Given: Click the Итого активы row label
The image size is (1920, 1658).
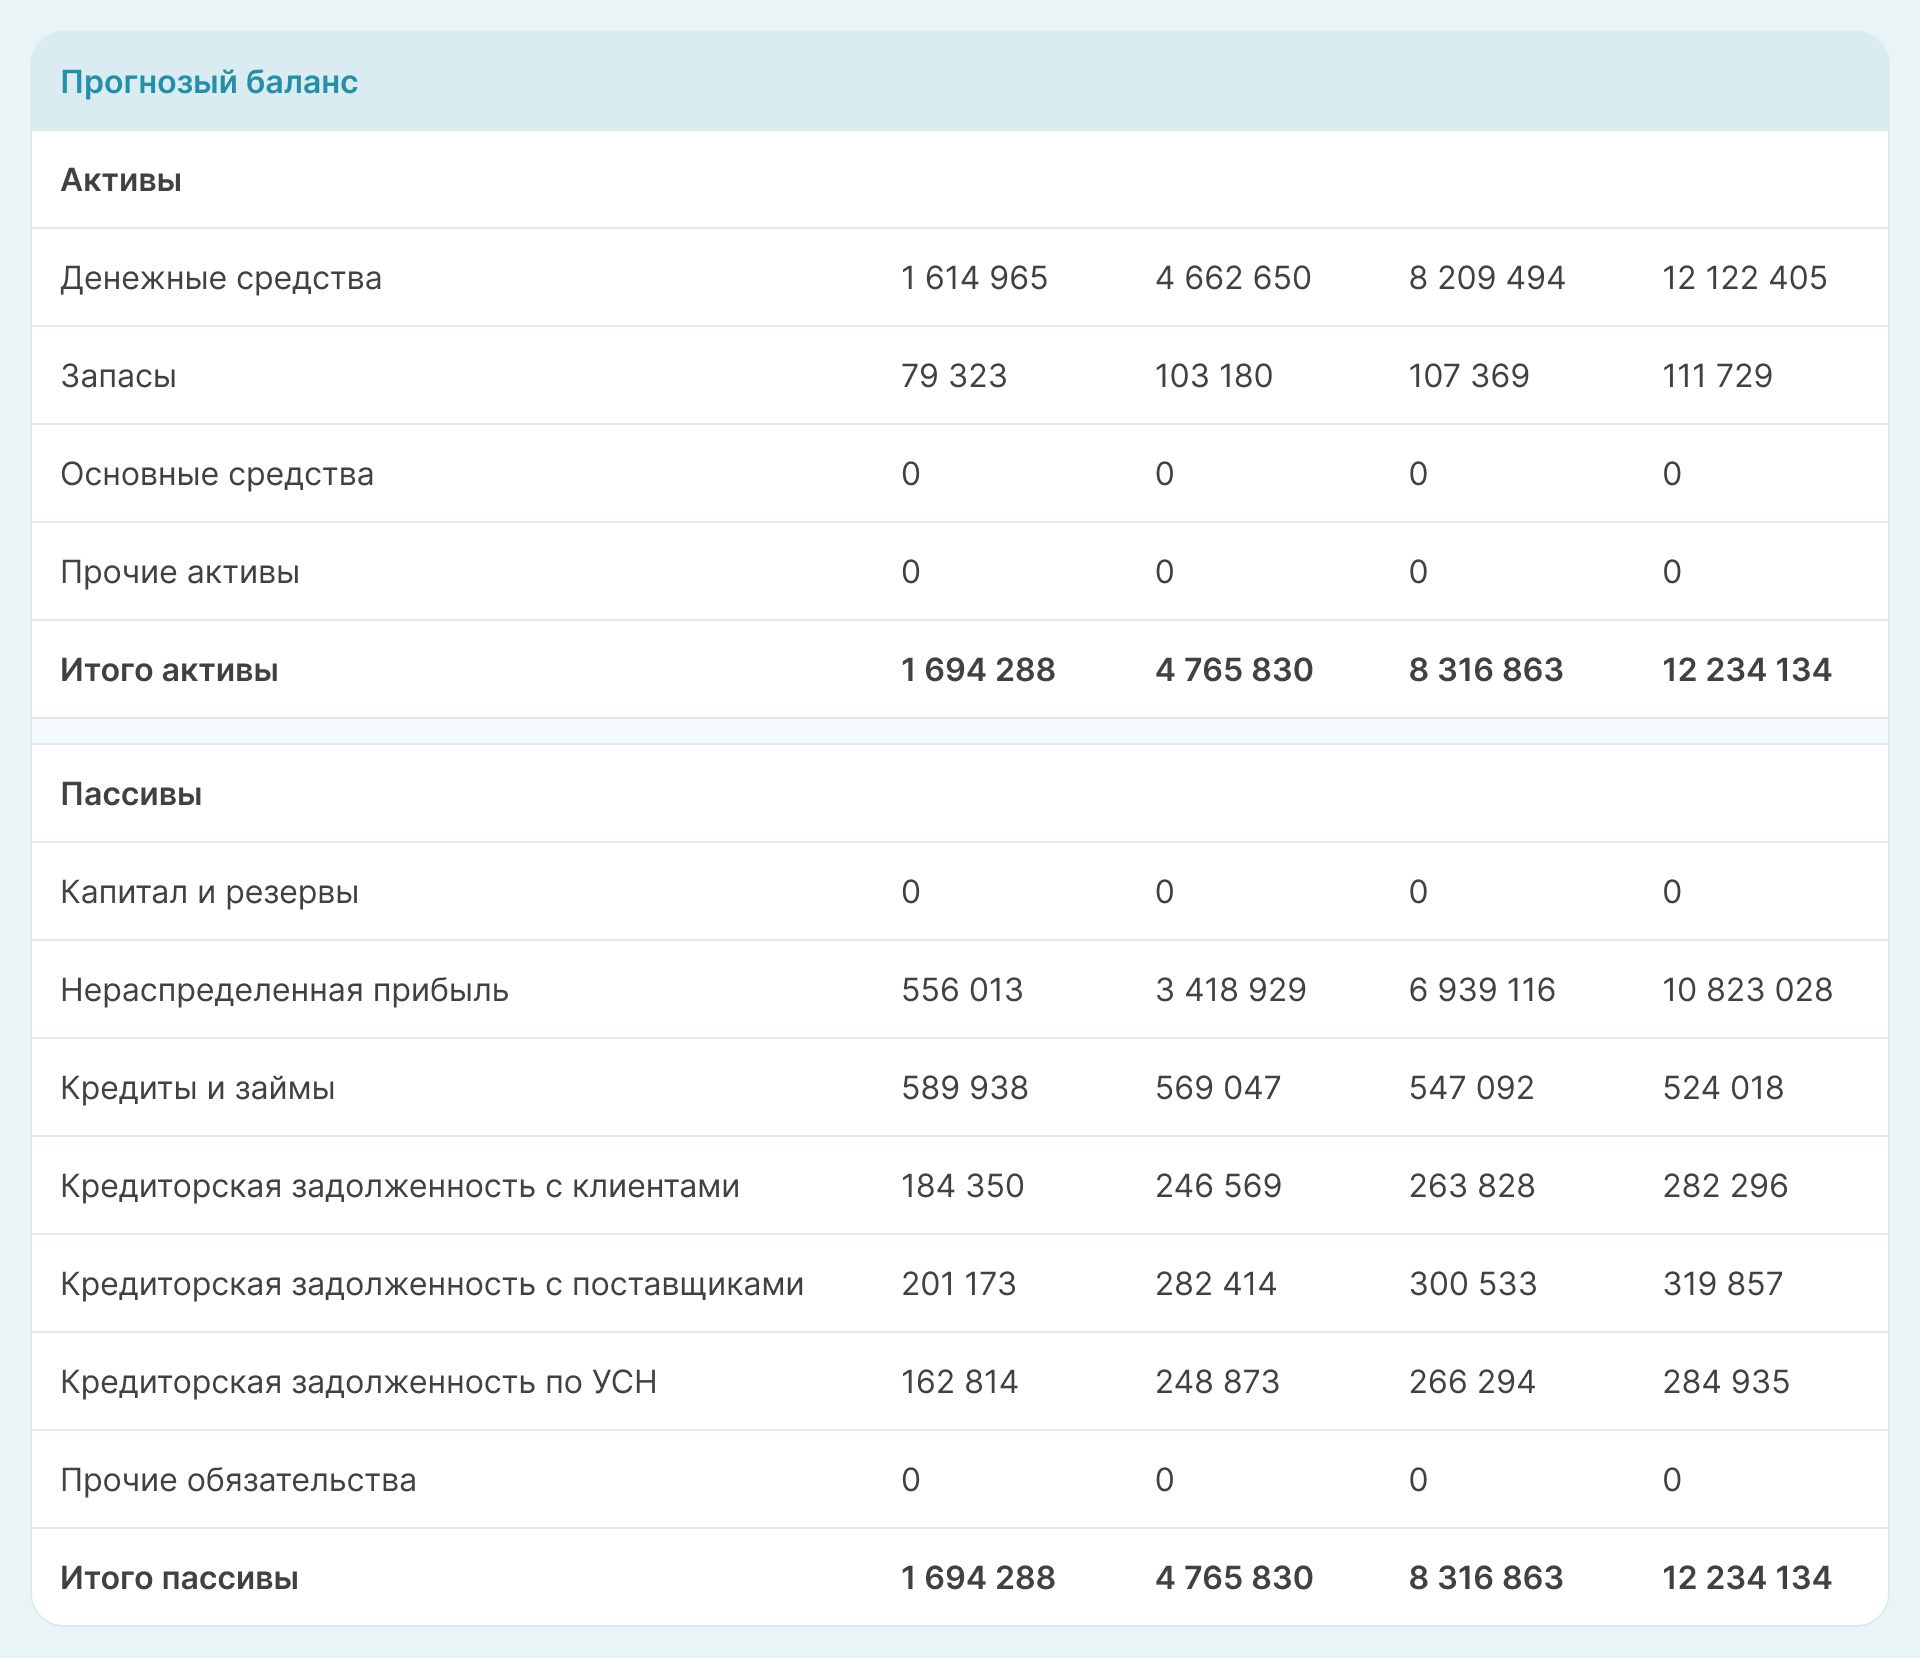Looking at the screenshot, I should (x=169, y=670).
